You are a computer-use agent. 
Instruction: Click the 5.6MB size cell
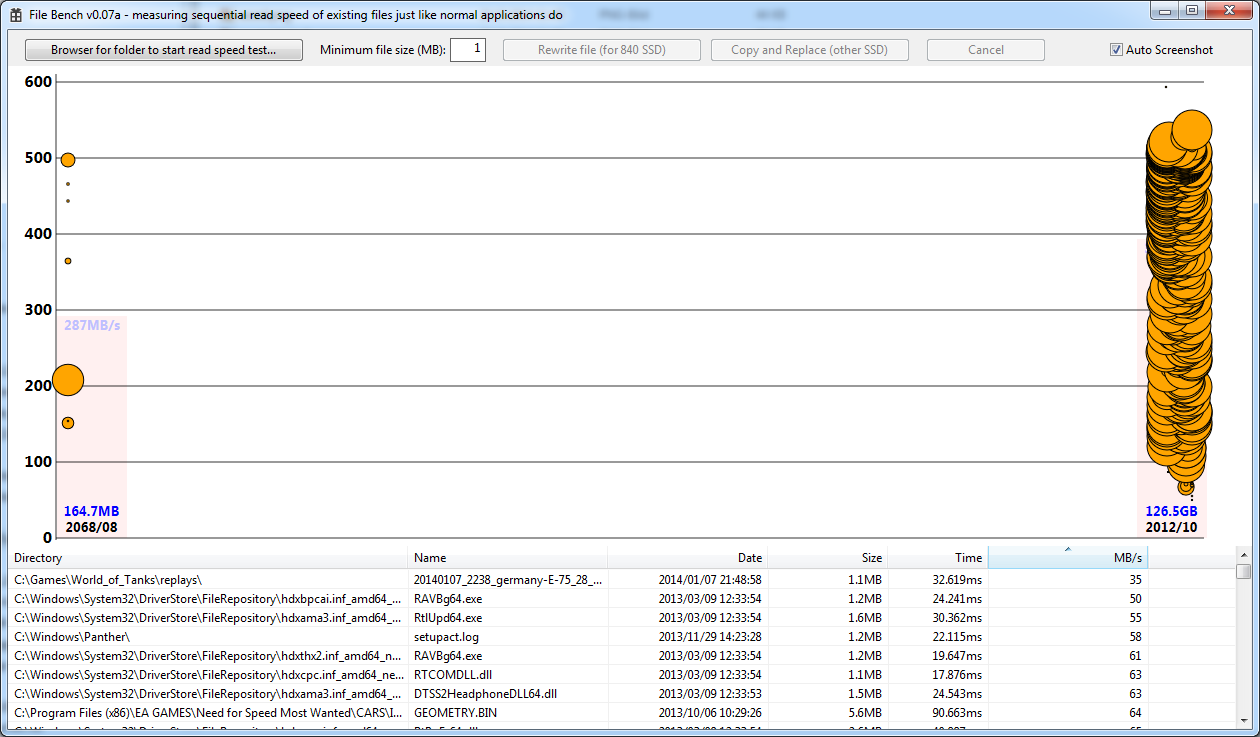click(x=865, y=713)
